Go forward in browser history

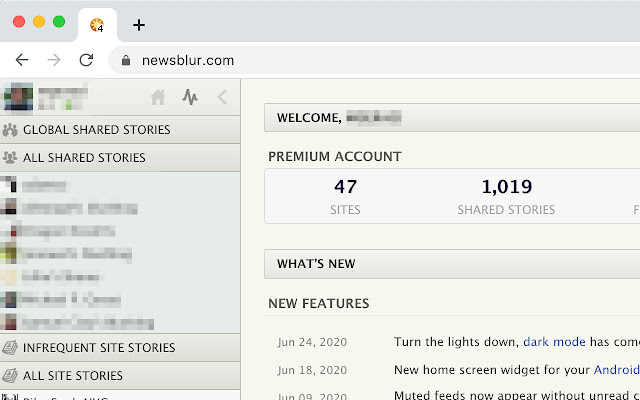point(54,60)
